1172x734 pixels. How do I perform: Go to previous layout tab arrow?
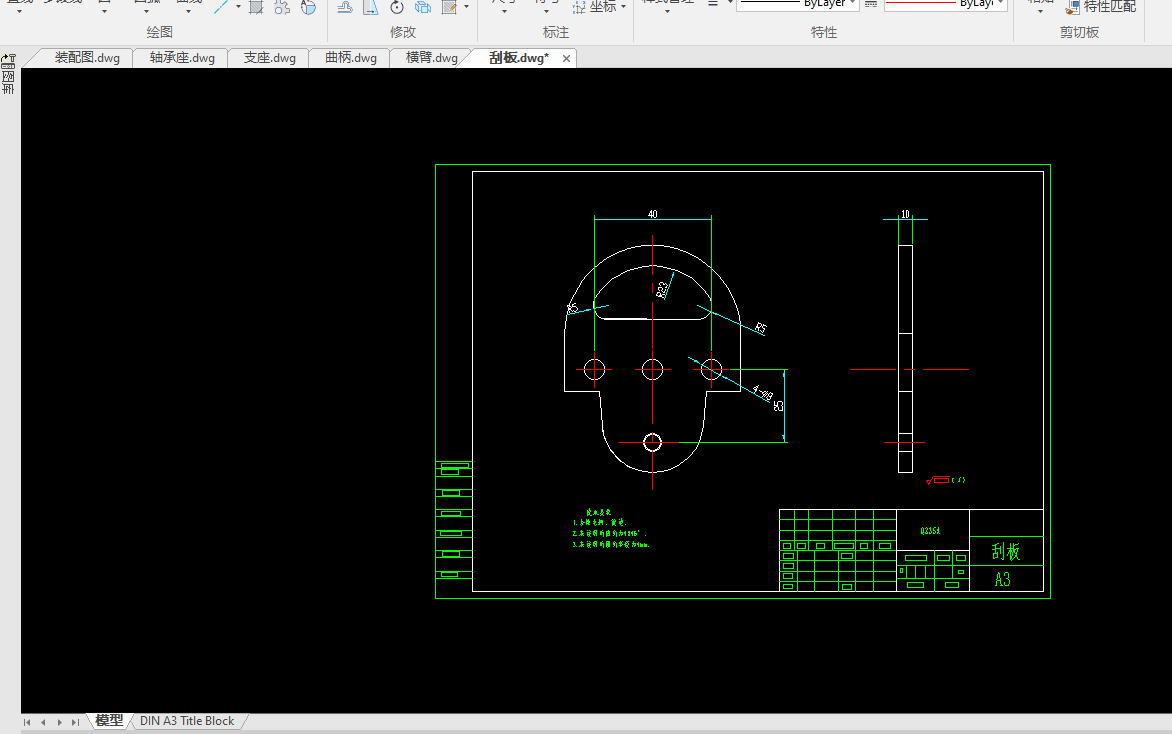[43, 722]
